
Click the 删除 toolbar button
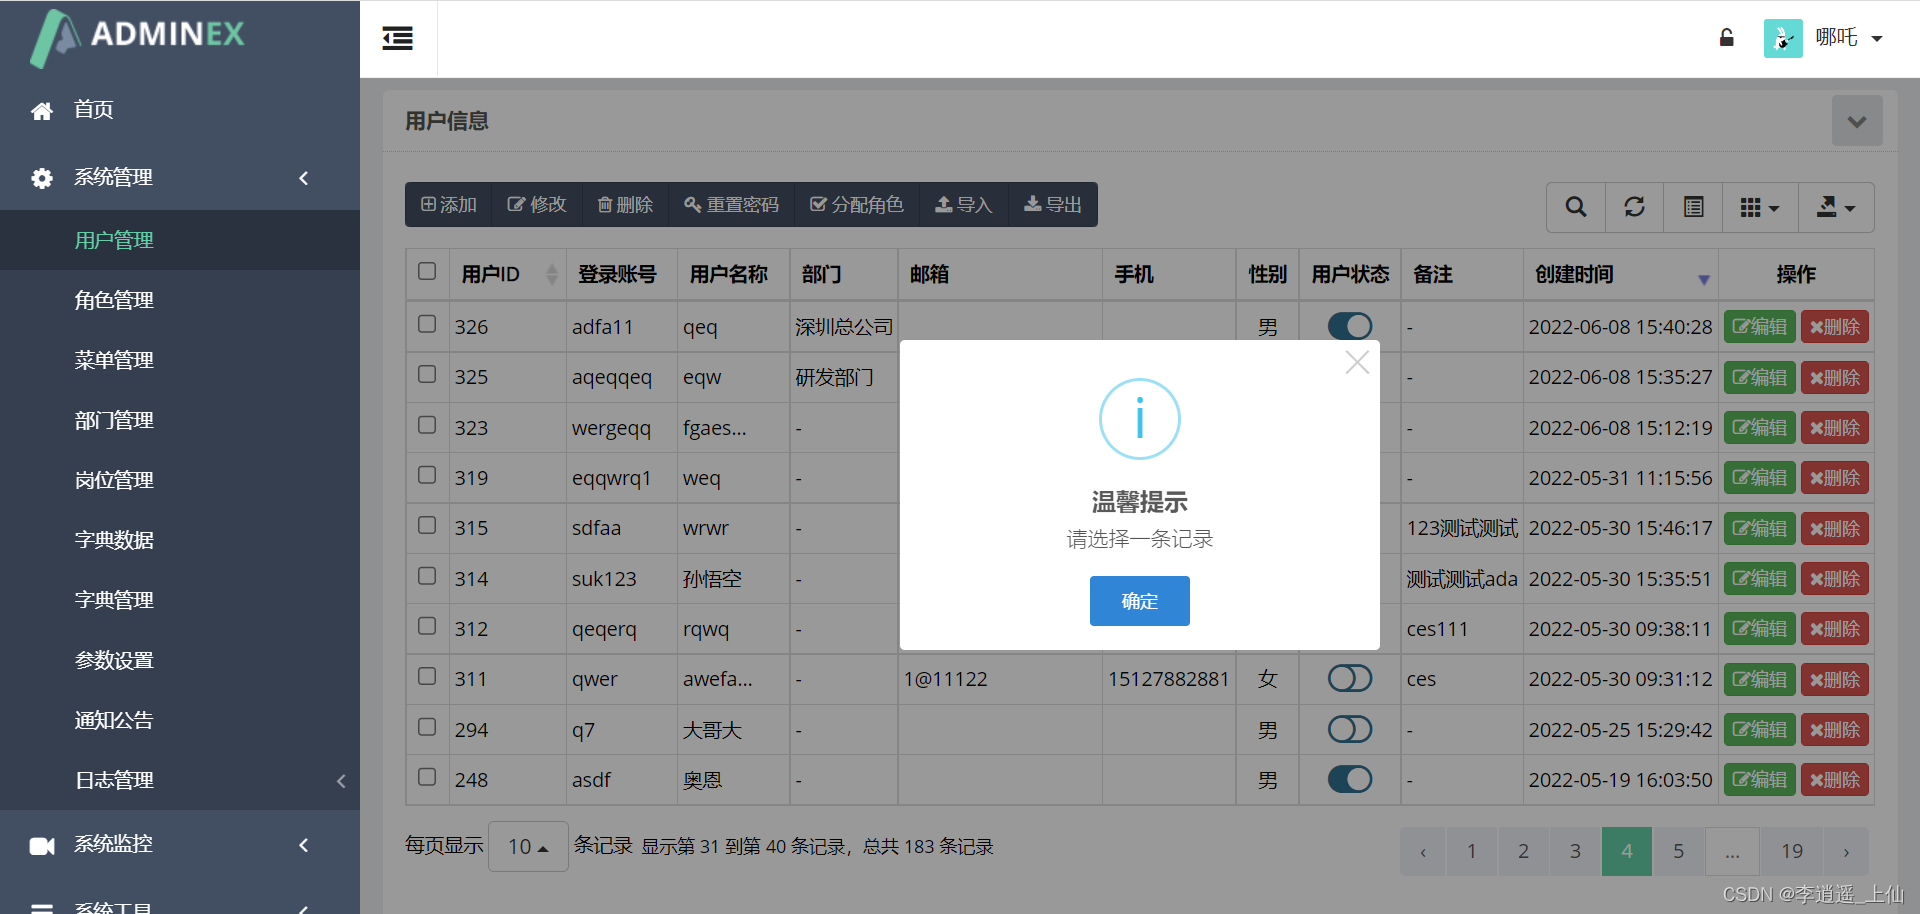(625, 205)
